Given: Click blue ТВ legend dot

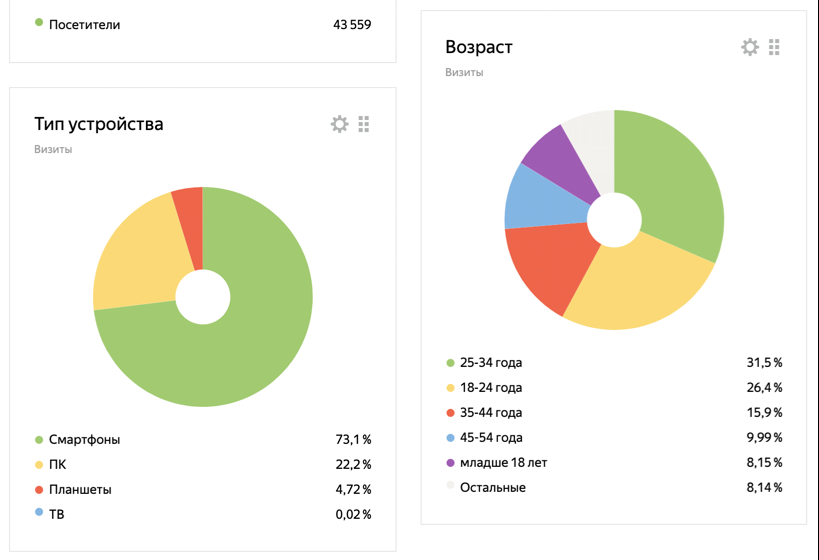Looking at the screenshot, I should pyautogui.click(x=39, y=513).
